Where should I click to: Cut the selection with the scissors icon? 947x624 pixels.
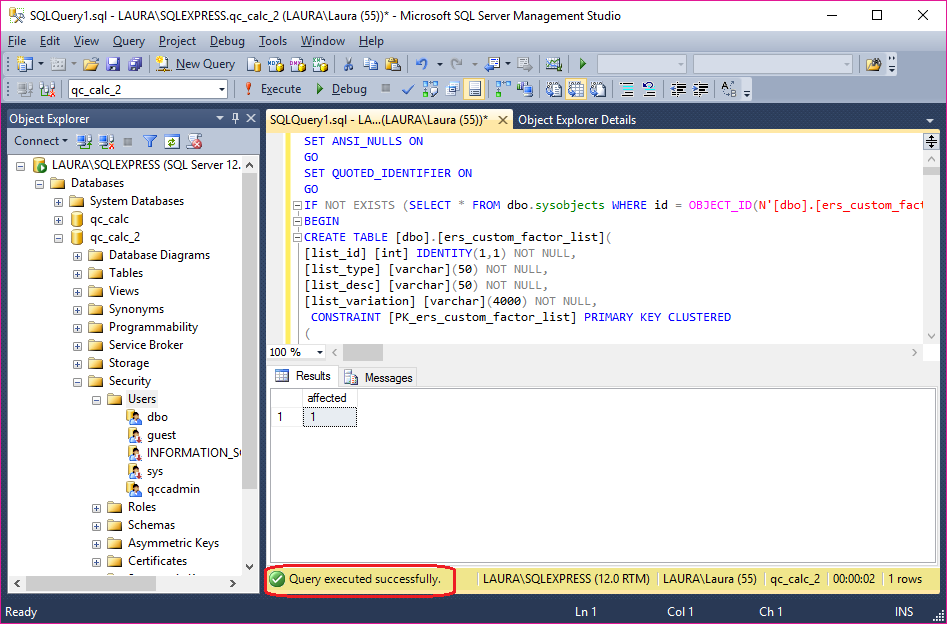click(348, 64)
